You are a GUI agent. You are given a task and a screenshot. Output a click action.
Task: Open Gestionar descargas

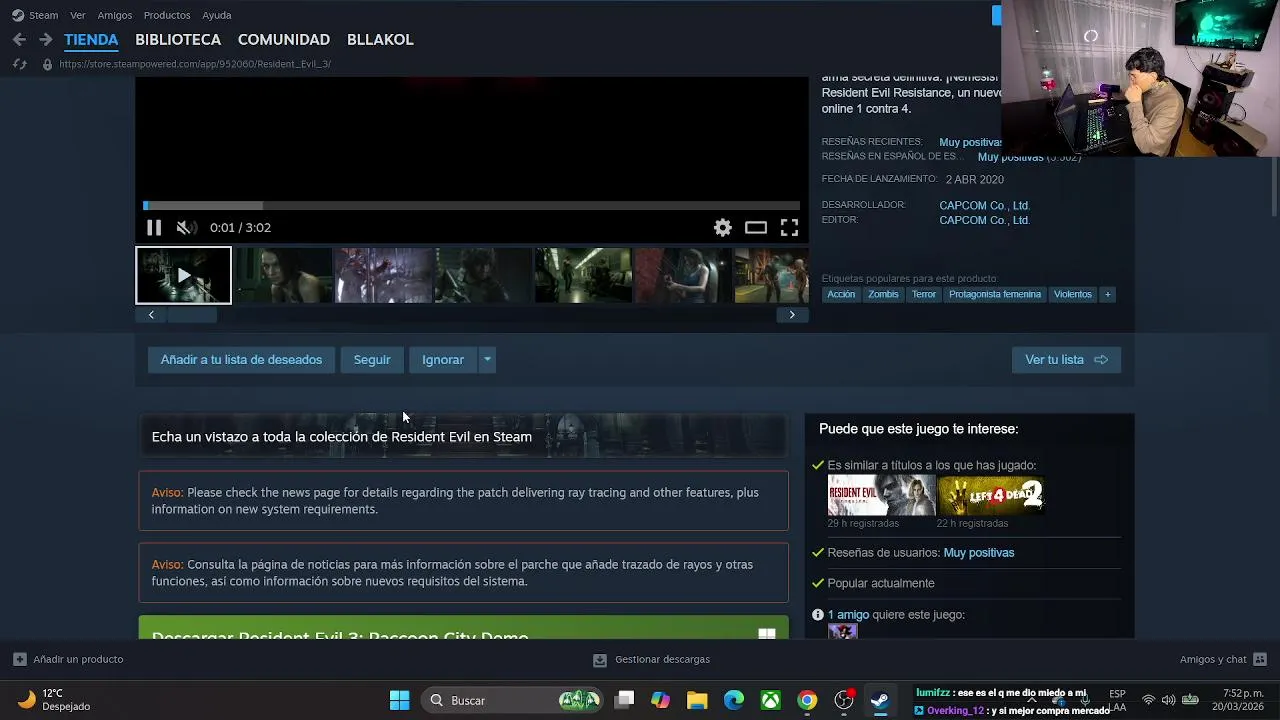(651, 660)
